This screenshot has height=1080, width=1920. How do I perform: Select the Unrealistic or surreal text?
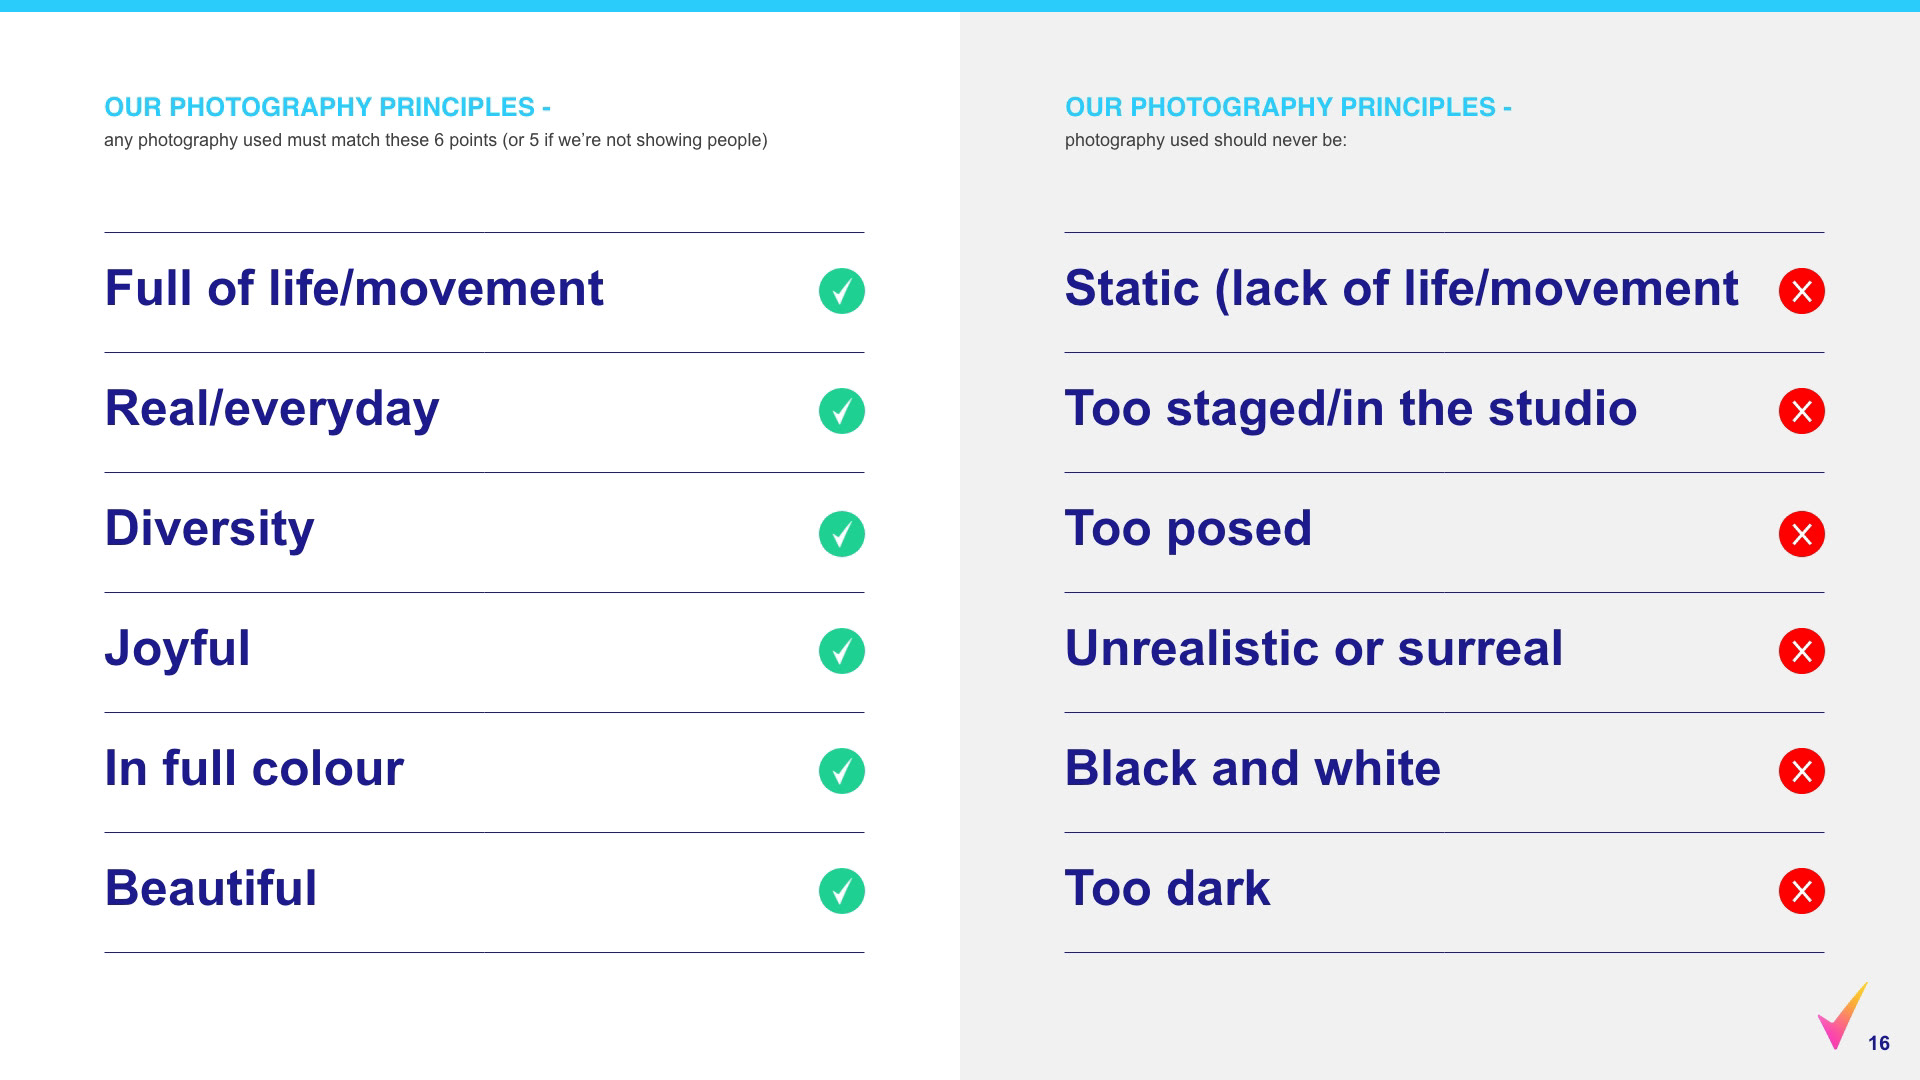[1313, 649]
